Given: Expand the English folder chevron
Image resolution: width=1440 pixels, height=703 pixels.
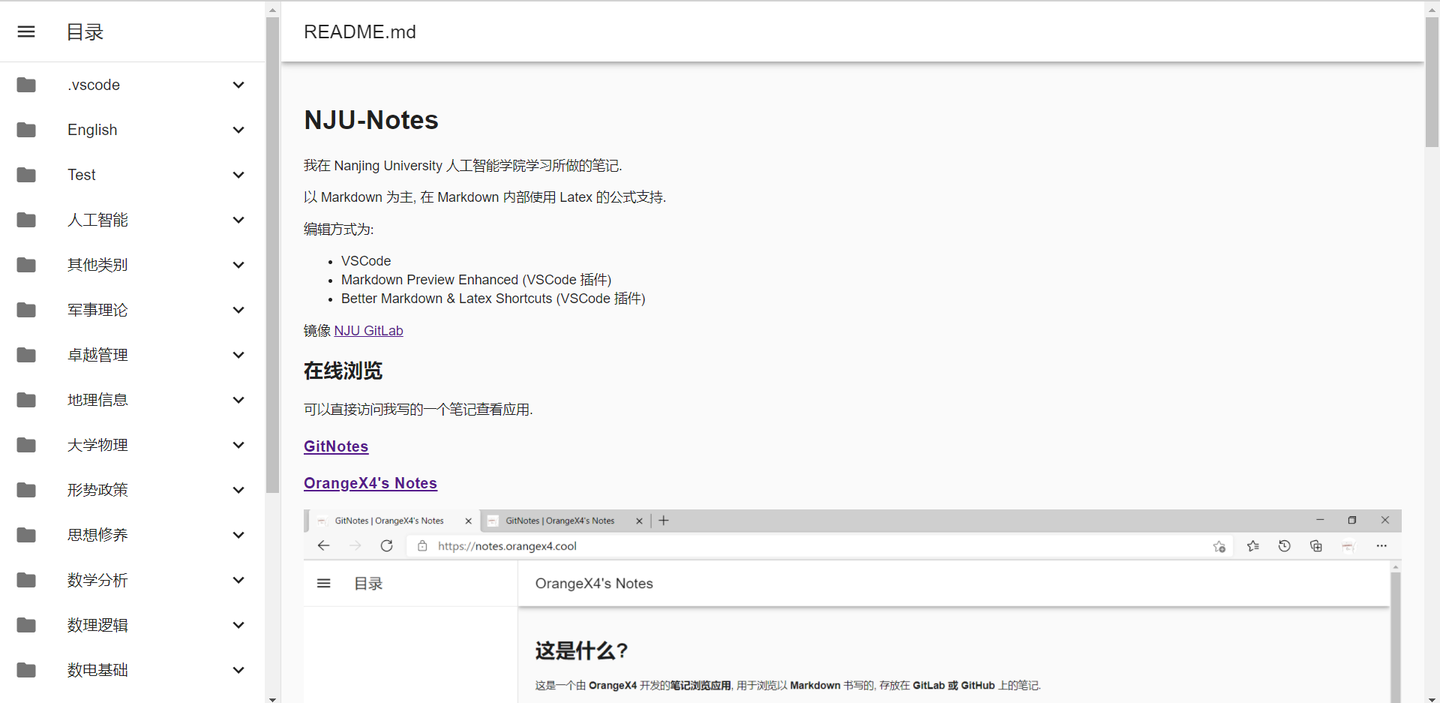Looking at the screenshot, I should point(238,129).
